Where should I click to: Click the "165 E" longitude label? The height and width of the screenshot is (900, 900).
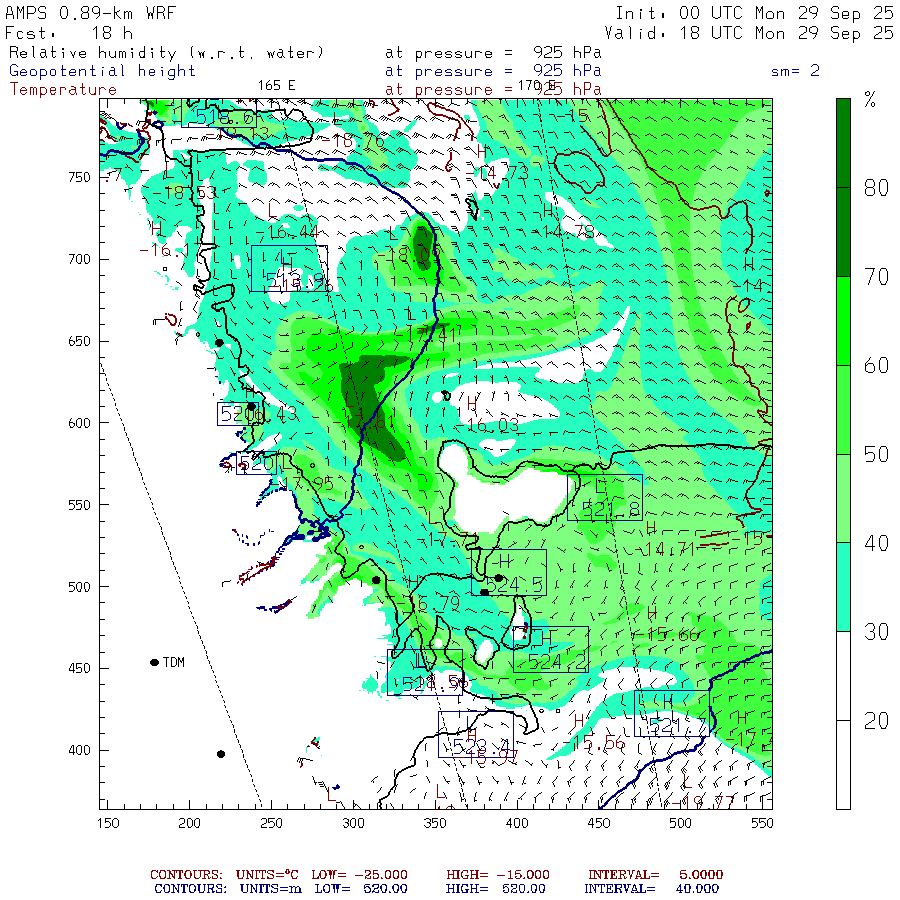pos(277,85)
